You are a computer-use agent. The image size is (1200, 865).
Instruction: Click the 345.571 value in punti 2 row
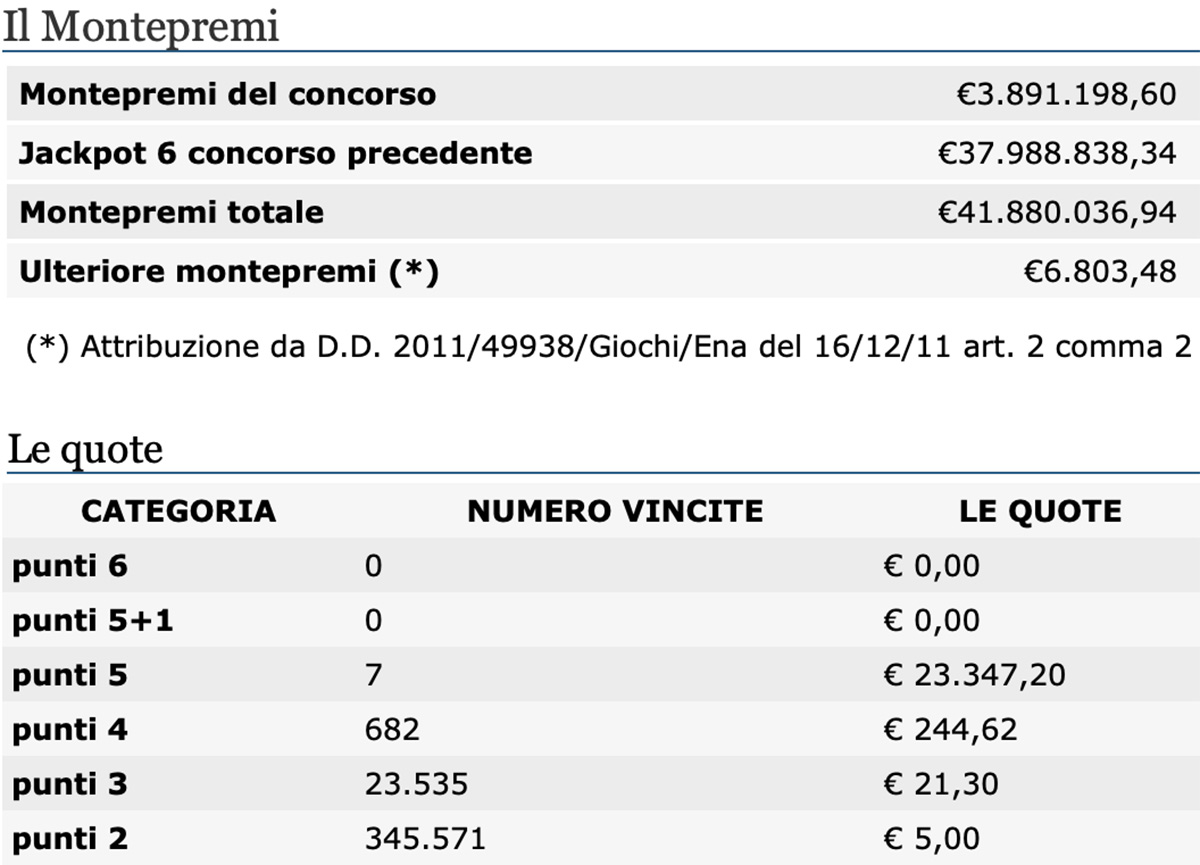point(425,837)
